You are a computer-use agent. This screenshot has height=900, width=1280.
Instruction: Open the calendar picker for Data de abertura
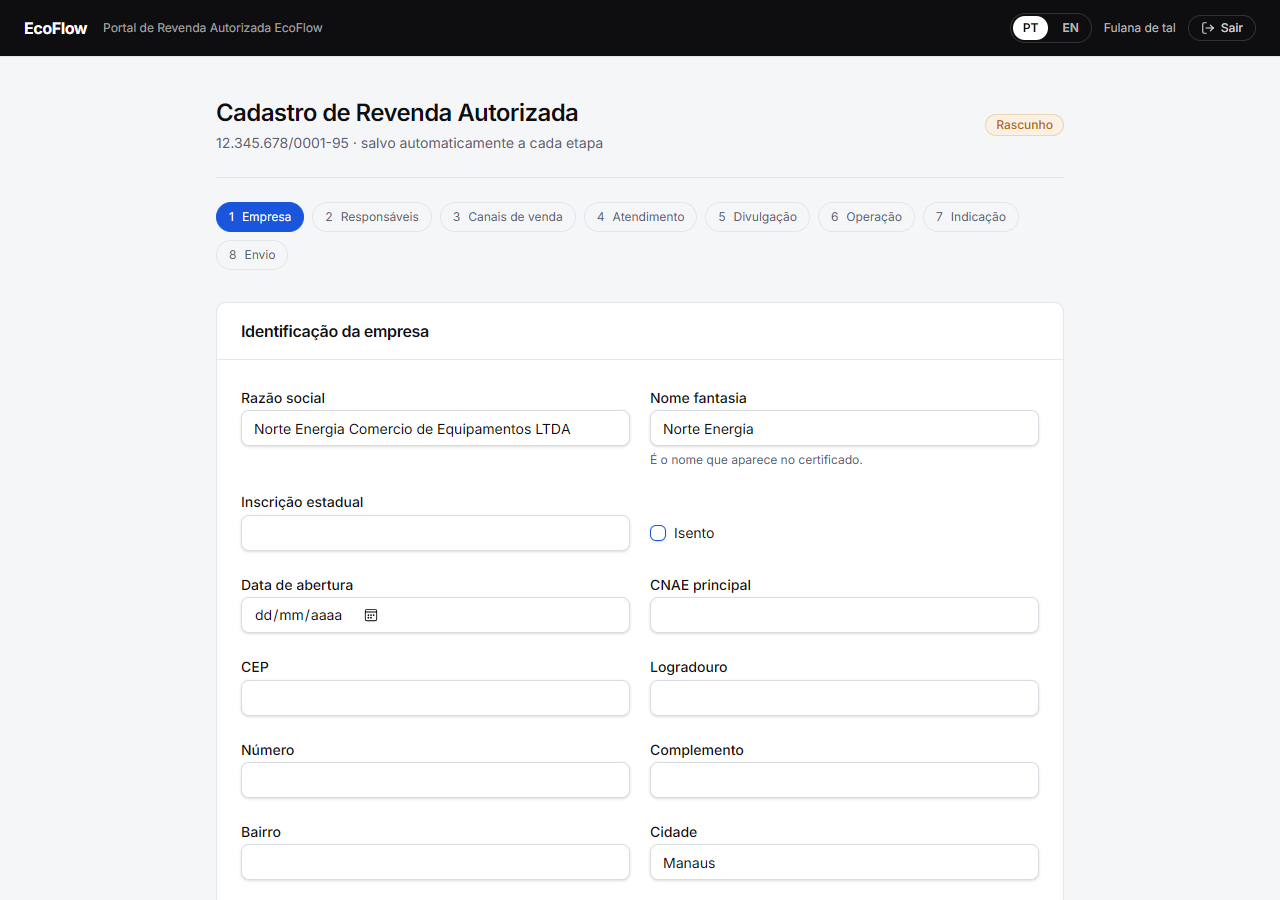pyautogui.click(x=371, y=615)
